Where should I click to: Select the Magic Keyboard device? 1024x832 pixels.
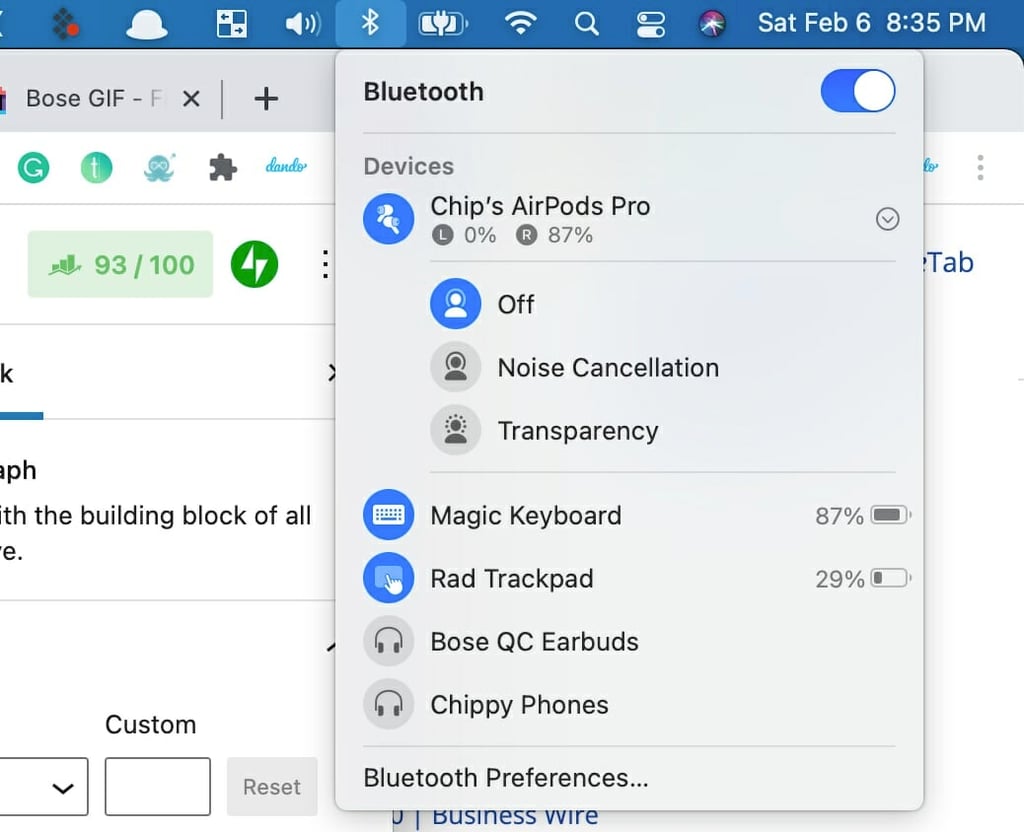[629, 515]
